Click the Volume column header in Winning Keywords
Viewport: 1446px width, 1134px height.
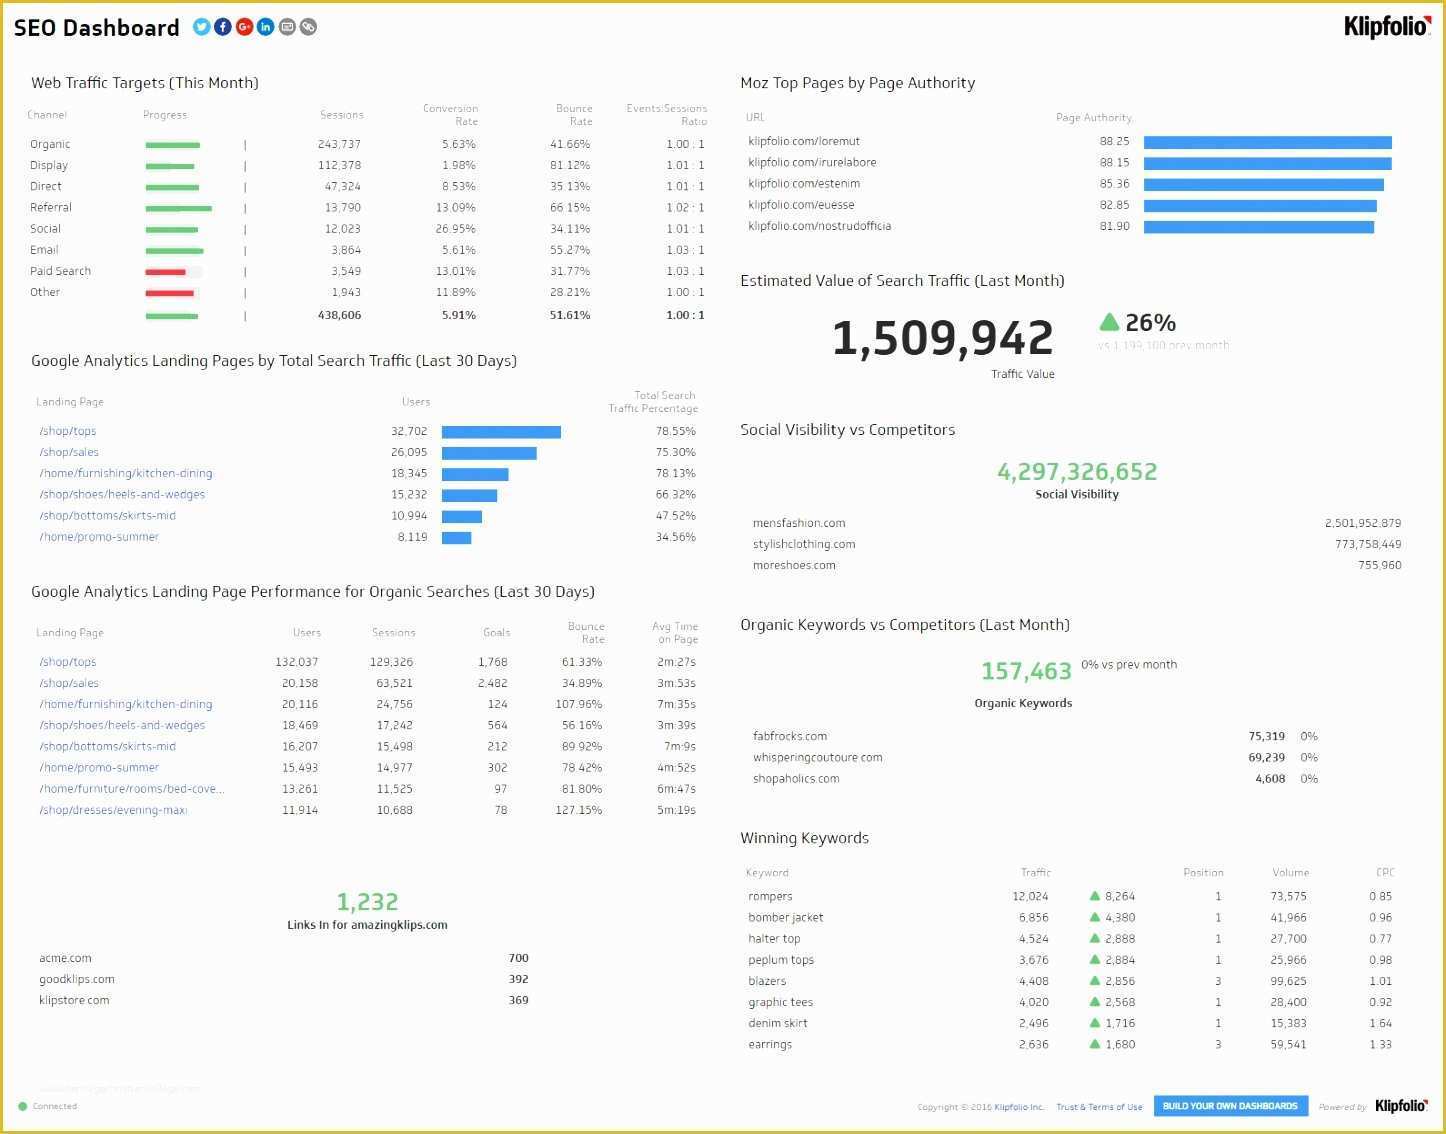[1290, 873]
